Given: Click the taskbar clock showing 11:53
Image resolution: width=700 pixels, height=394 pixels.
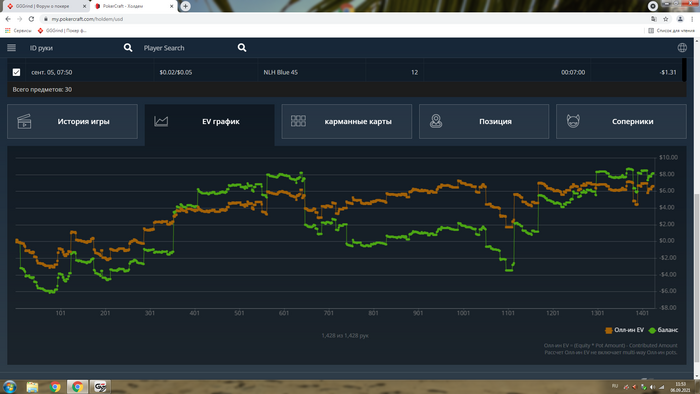Looking at the screenshot, I should pos(680,387).
